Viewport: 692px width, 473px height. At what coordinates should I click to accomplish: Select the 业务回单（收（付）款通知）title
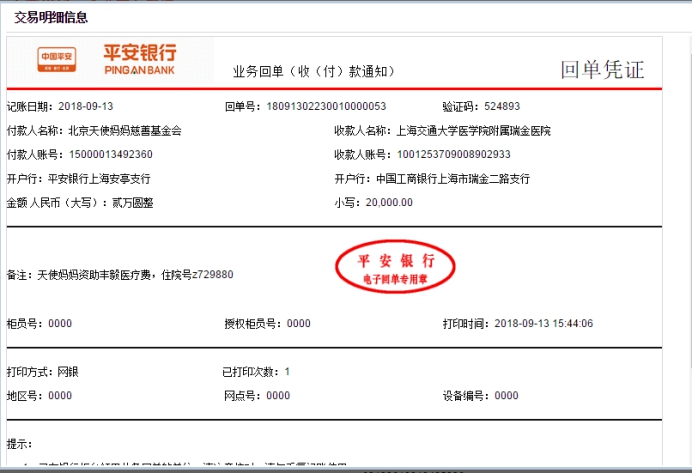click(x=314, y=71)
